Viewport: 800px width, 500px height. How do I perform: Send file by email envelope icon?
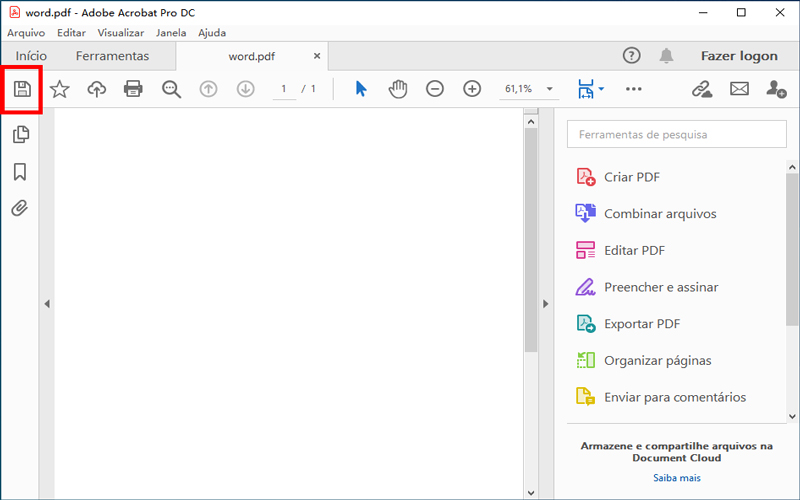pyautogui.click(x=739, y=89)
